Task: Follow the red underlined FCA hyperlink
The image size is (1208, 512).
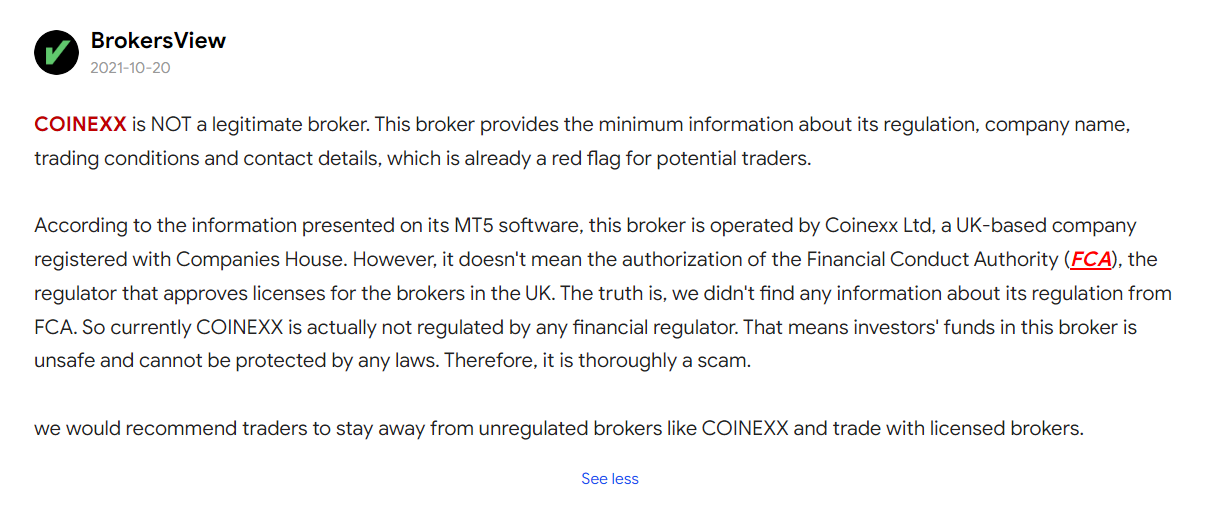Action: pyautogui.click(x=1091, y=260)
